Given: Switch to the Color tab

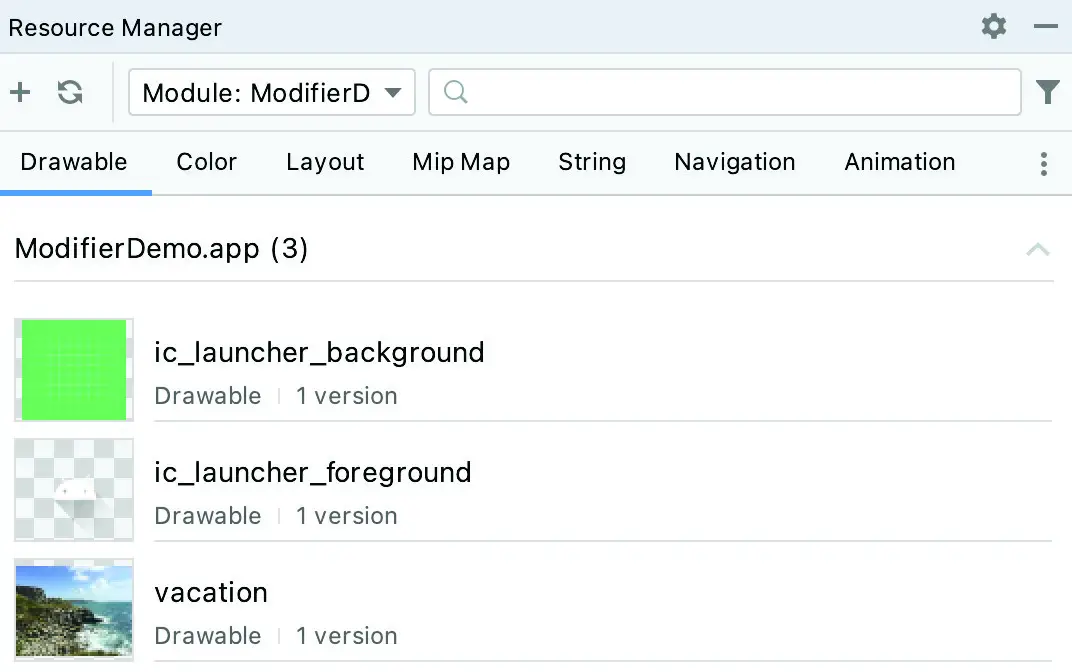Looking at the screenshot, I should pyautogui.click(x=206, y=162).
